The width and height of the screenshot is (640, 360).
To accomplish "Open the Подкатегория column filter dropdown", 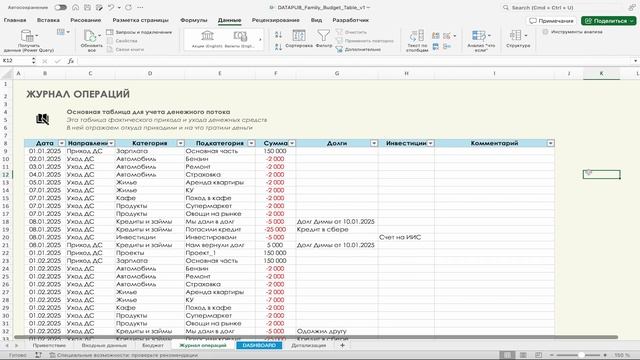I will click(x=251, y=143).
